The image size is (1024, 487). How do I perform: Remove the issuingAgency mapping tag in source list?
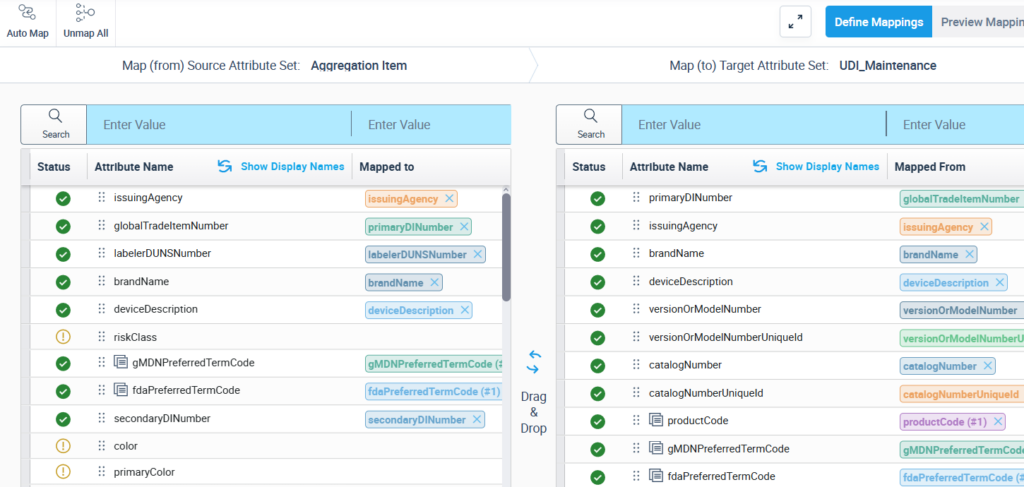pyautogui.click(x=449, y=198)
